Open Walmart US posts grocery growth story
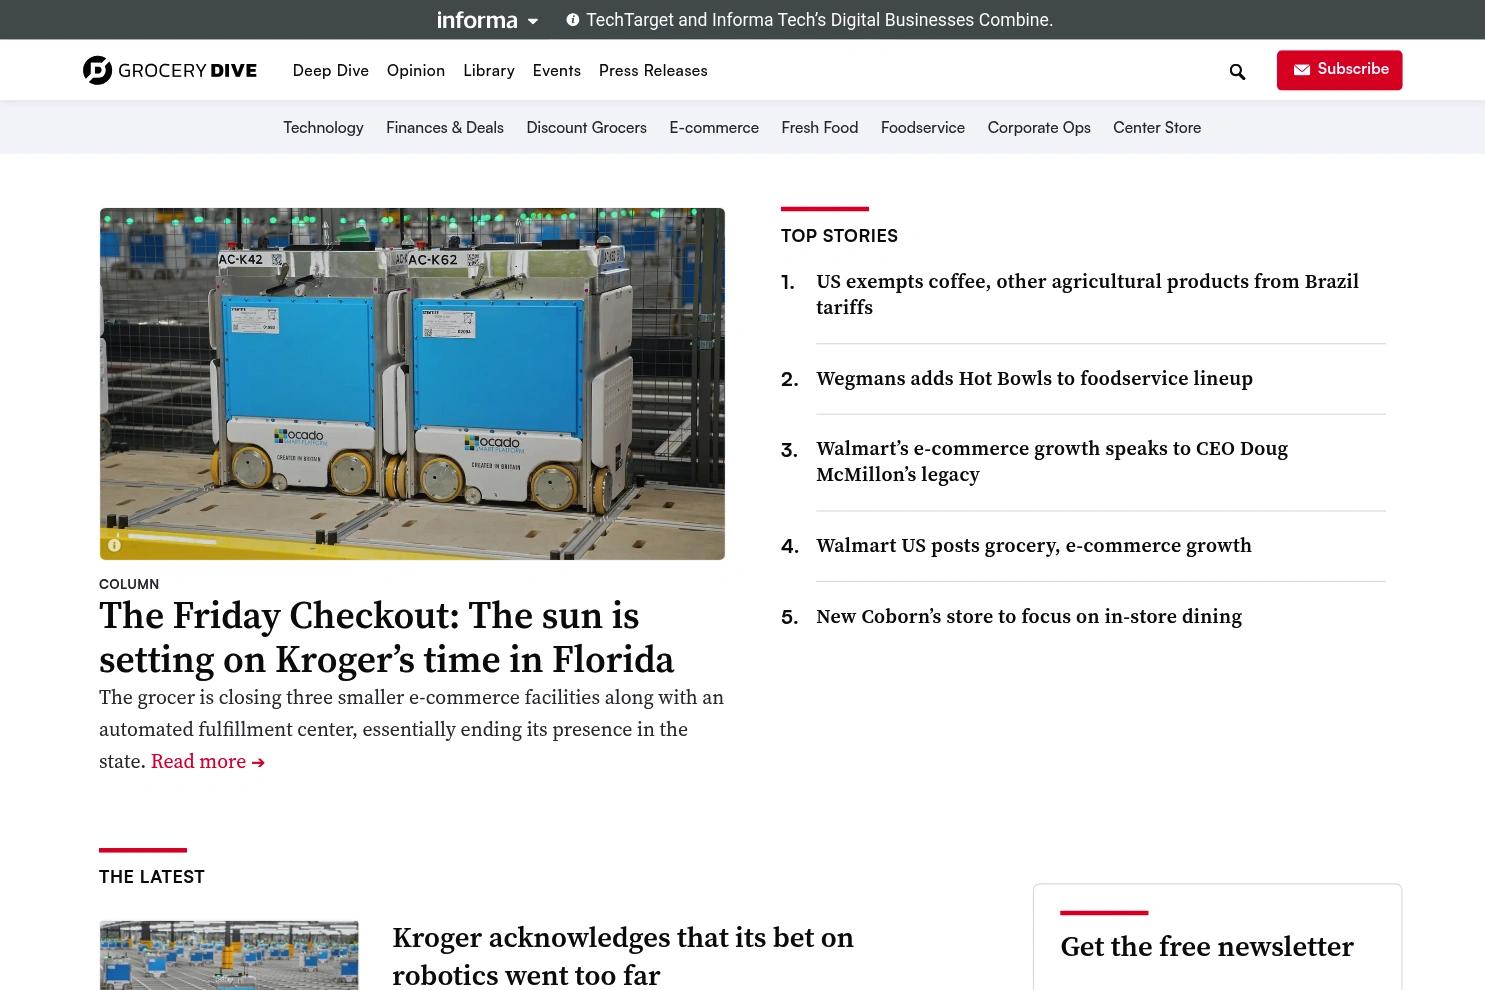The width and height of the screenshot is (1485, 990). 1034,546
